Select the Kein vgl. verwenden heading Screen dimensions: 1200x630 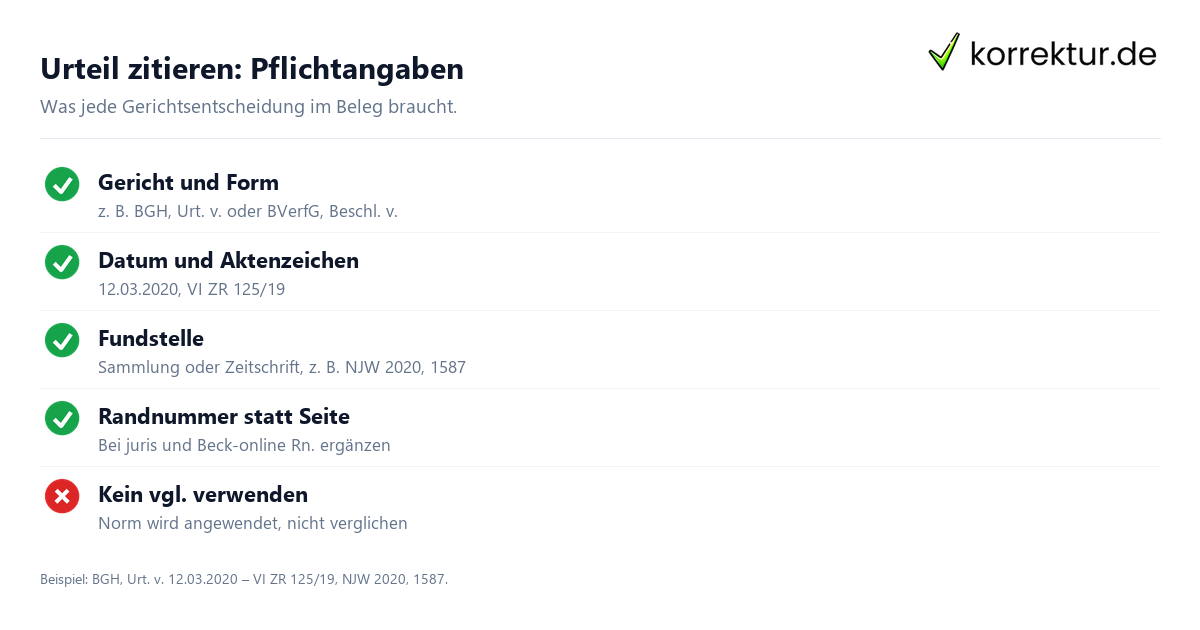pyautogui.click(x=203, y=494)
